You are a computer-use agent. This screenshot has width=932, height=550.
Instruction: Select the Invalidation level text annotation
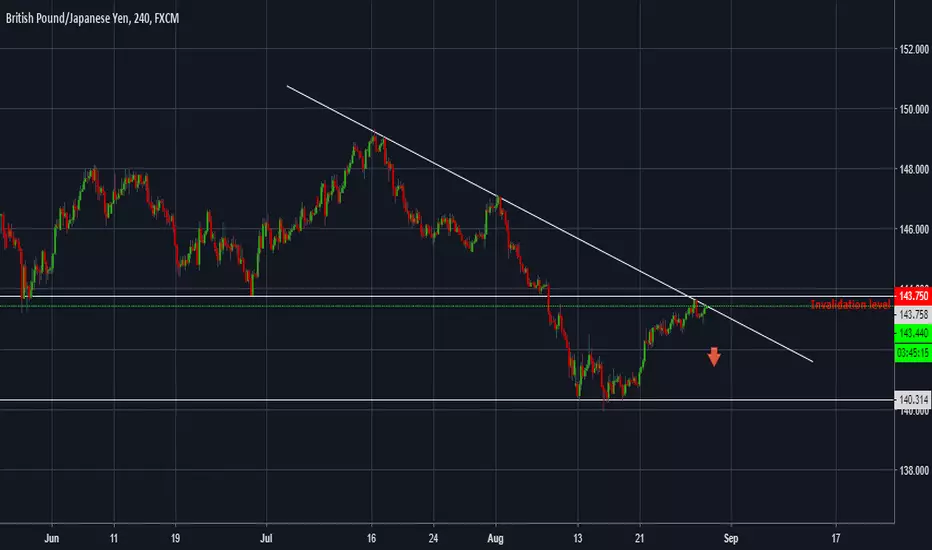click(x=851, y=305)
